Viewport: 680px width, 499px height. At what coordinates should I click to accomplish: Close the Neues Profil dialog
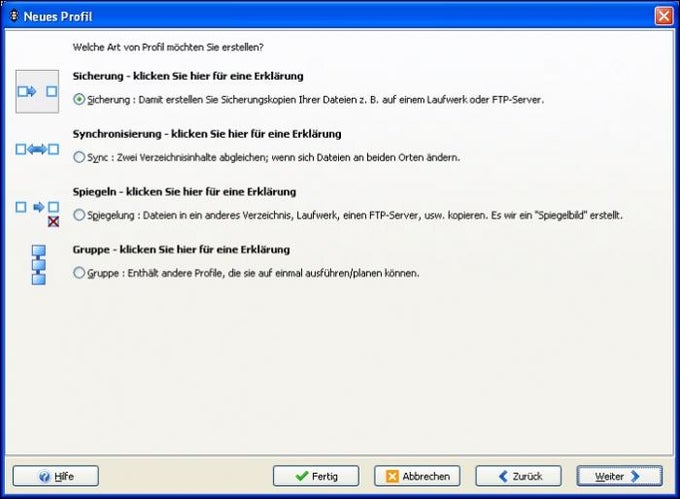[664, 16]
